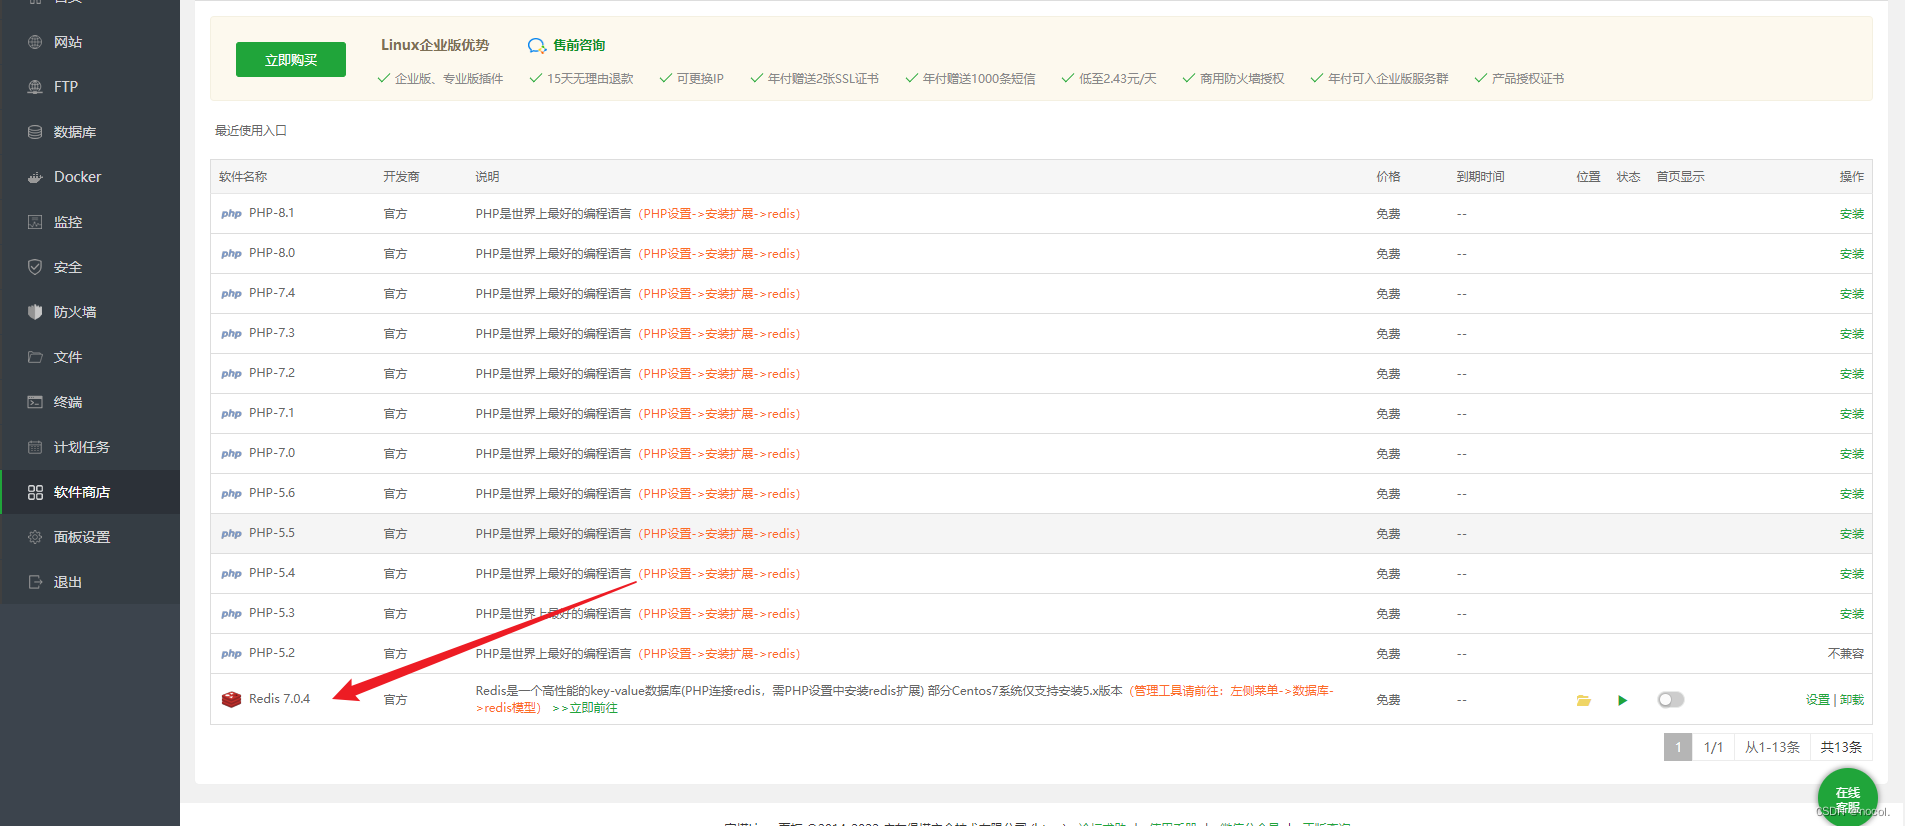Image resolution: width=1905 pixels, height=826 pixels.
Task: Open the 售前咨询 chat link
Action: [x=566, y=45]
